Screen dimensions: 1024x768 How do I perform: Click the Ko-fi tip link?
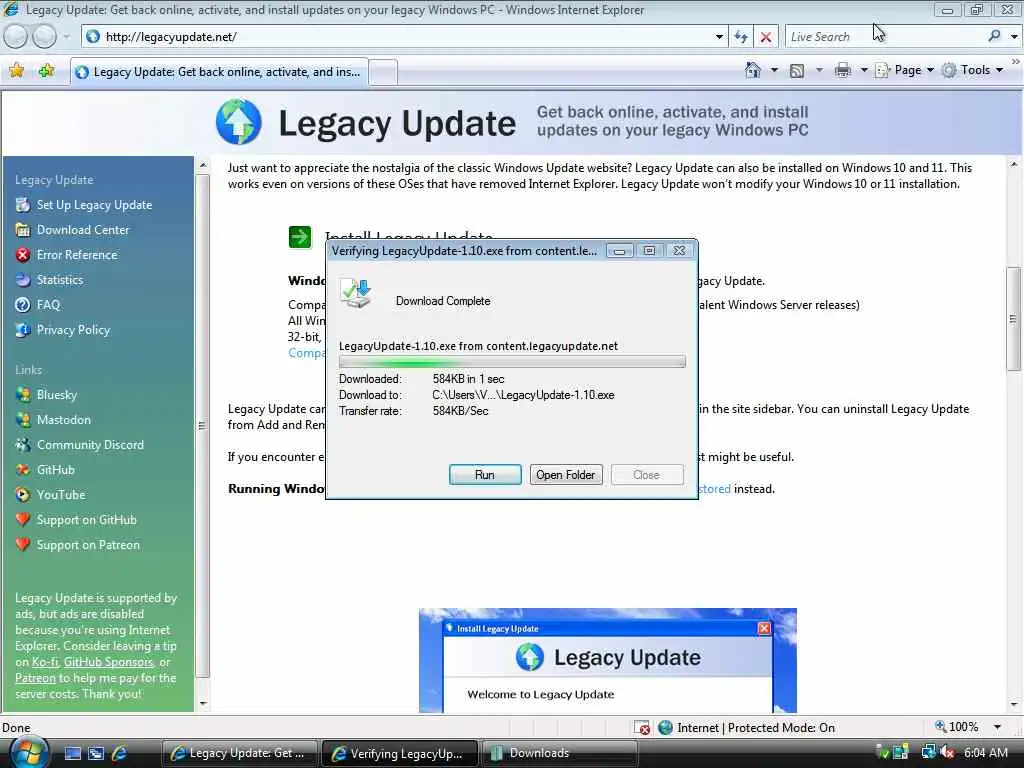(x=45, y=662)
